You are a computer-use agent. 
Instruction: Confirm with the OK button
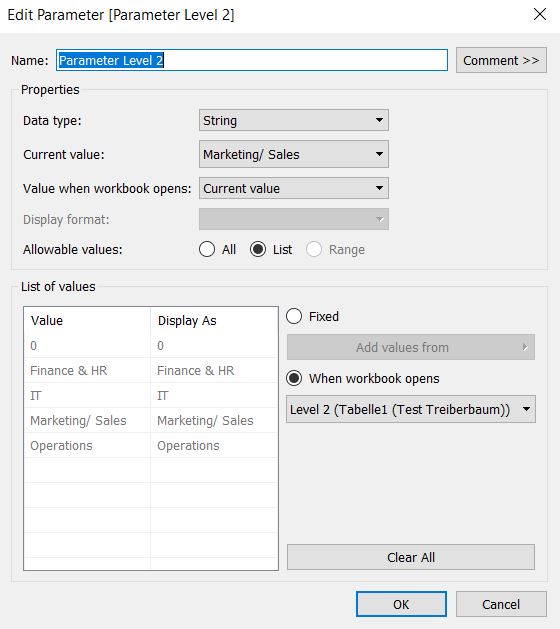click(x=401, y=604)
